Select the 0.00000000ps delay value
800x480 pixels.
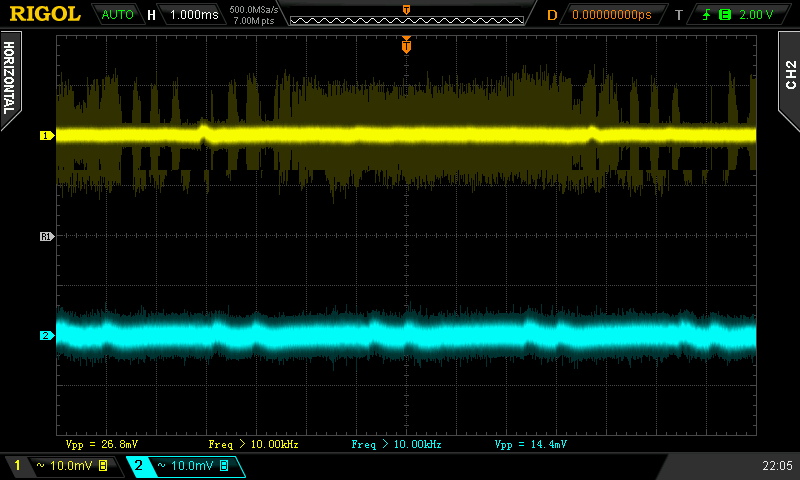pos(612,15)
